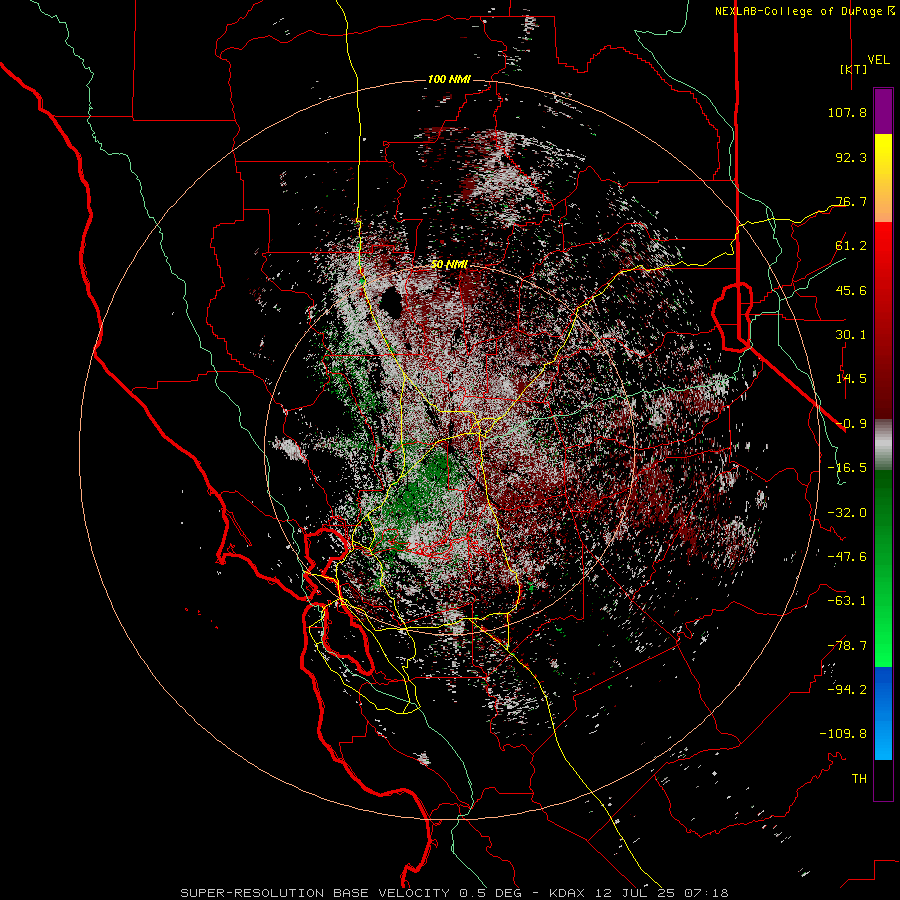Image resolution: width=900 pixels, height=900 pixels.
Task: Click the -109.8 velocity scale value
Action: click(843, 734)
